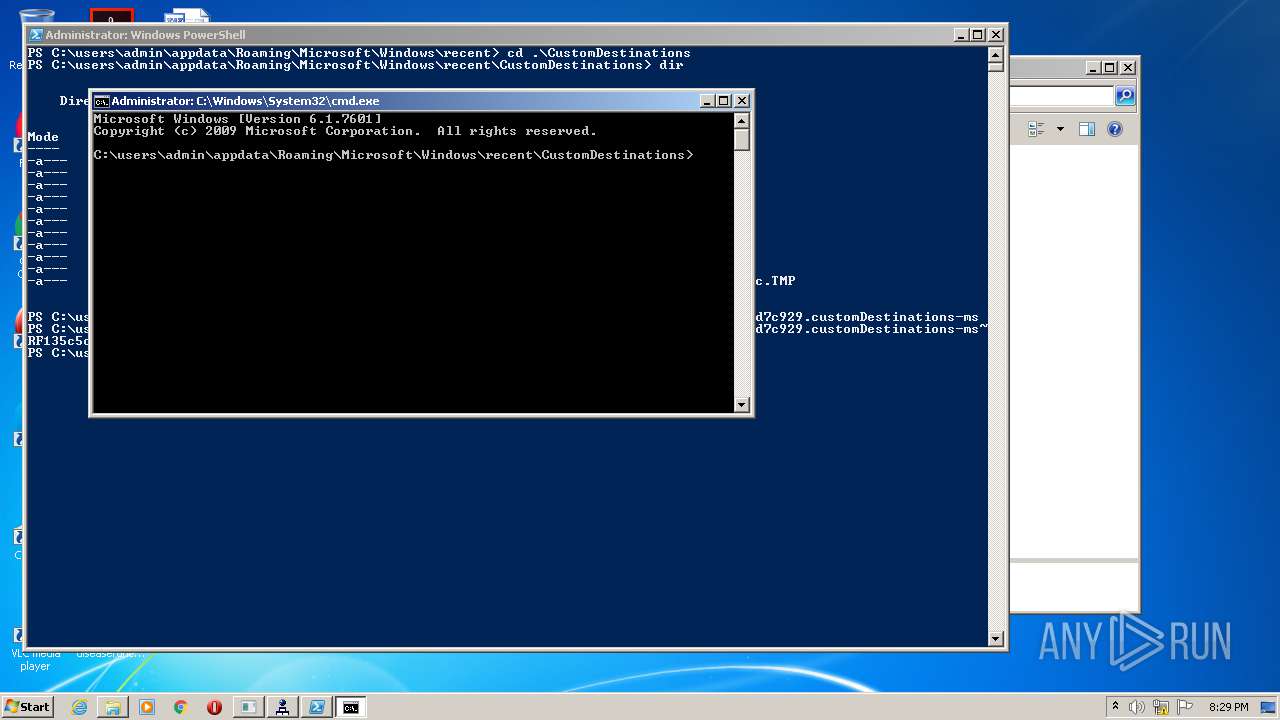Change view icon in Explorer window
Viewport: 1280px width, 720px height.
1036,129
